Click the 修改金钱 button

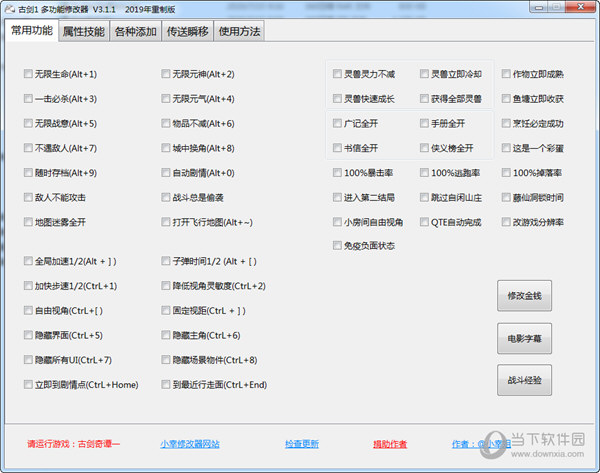pyautogui.click(x=525, y=296)
